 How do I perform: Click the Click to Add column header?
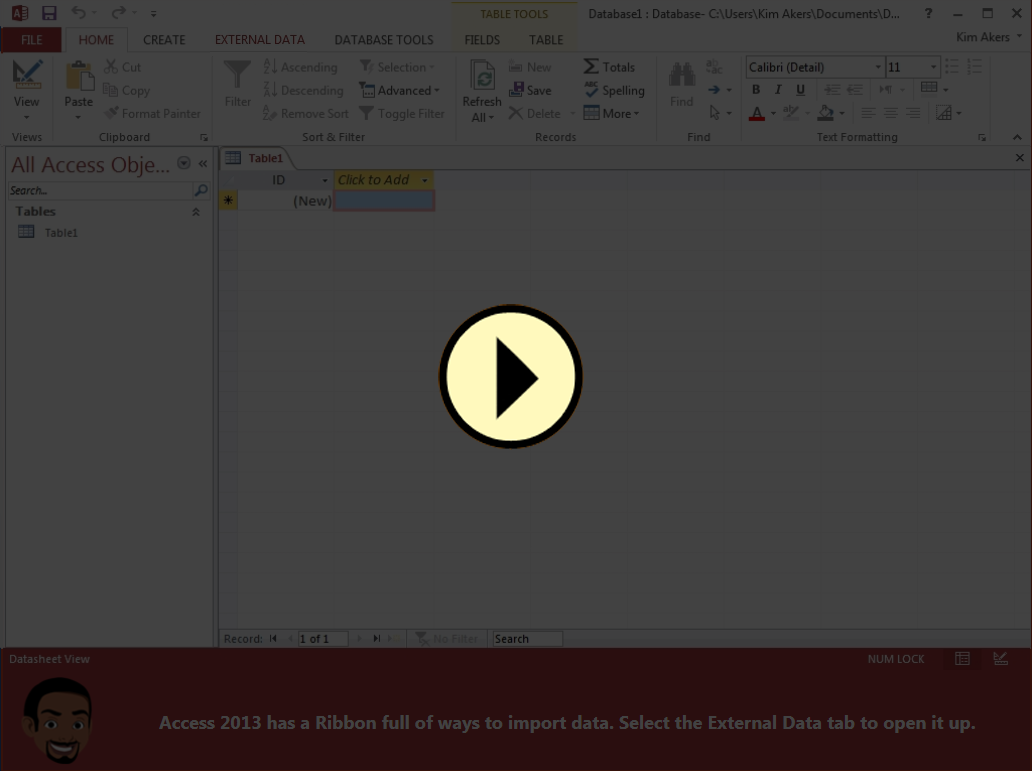(384, 180)
